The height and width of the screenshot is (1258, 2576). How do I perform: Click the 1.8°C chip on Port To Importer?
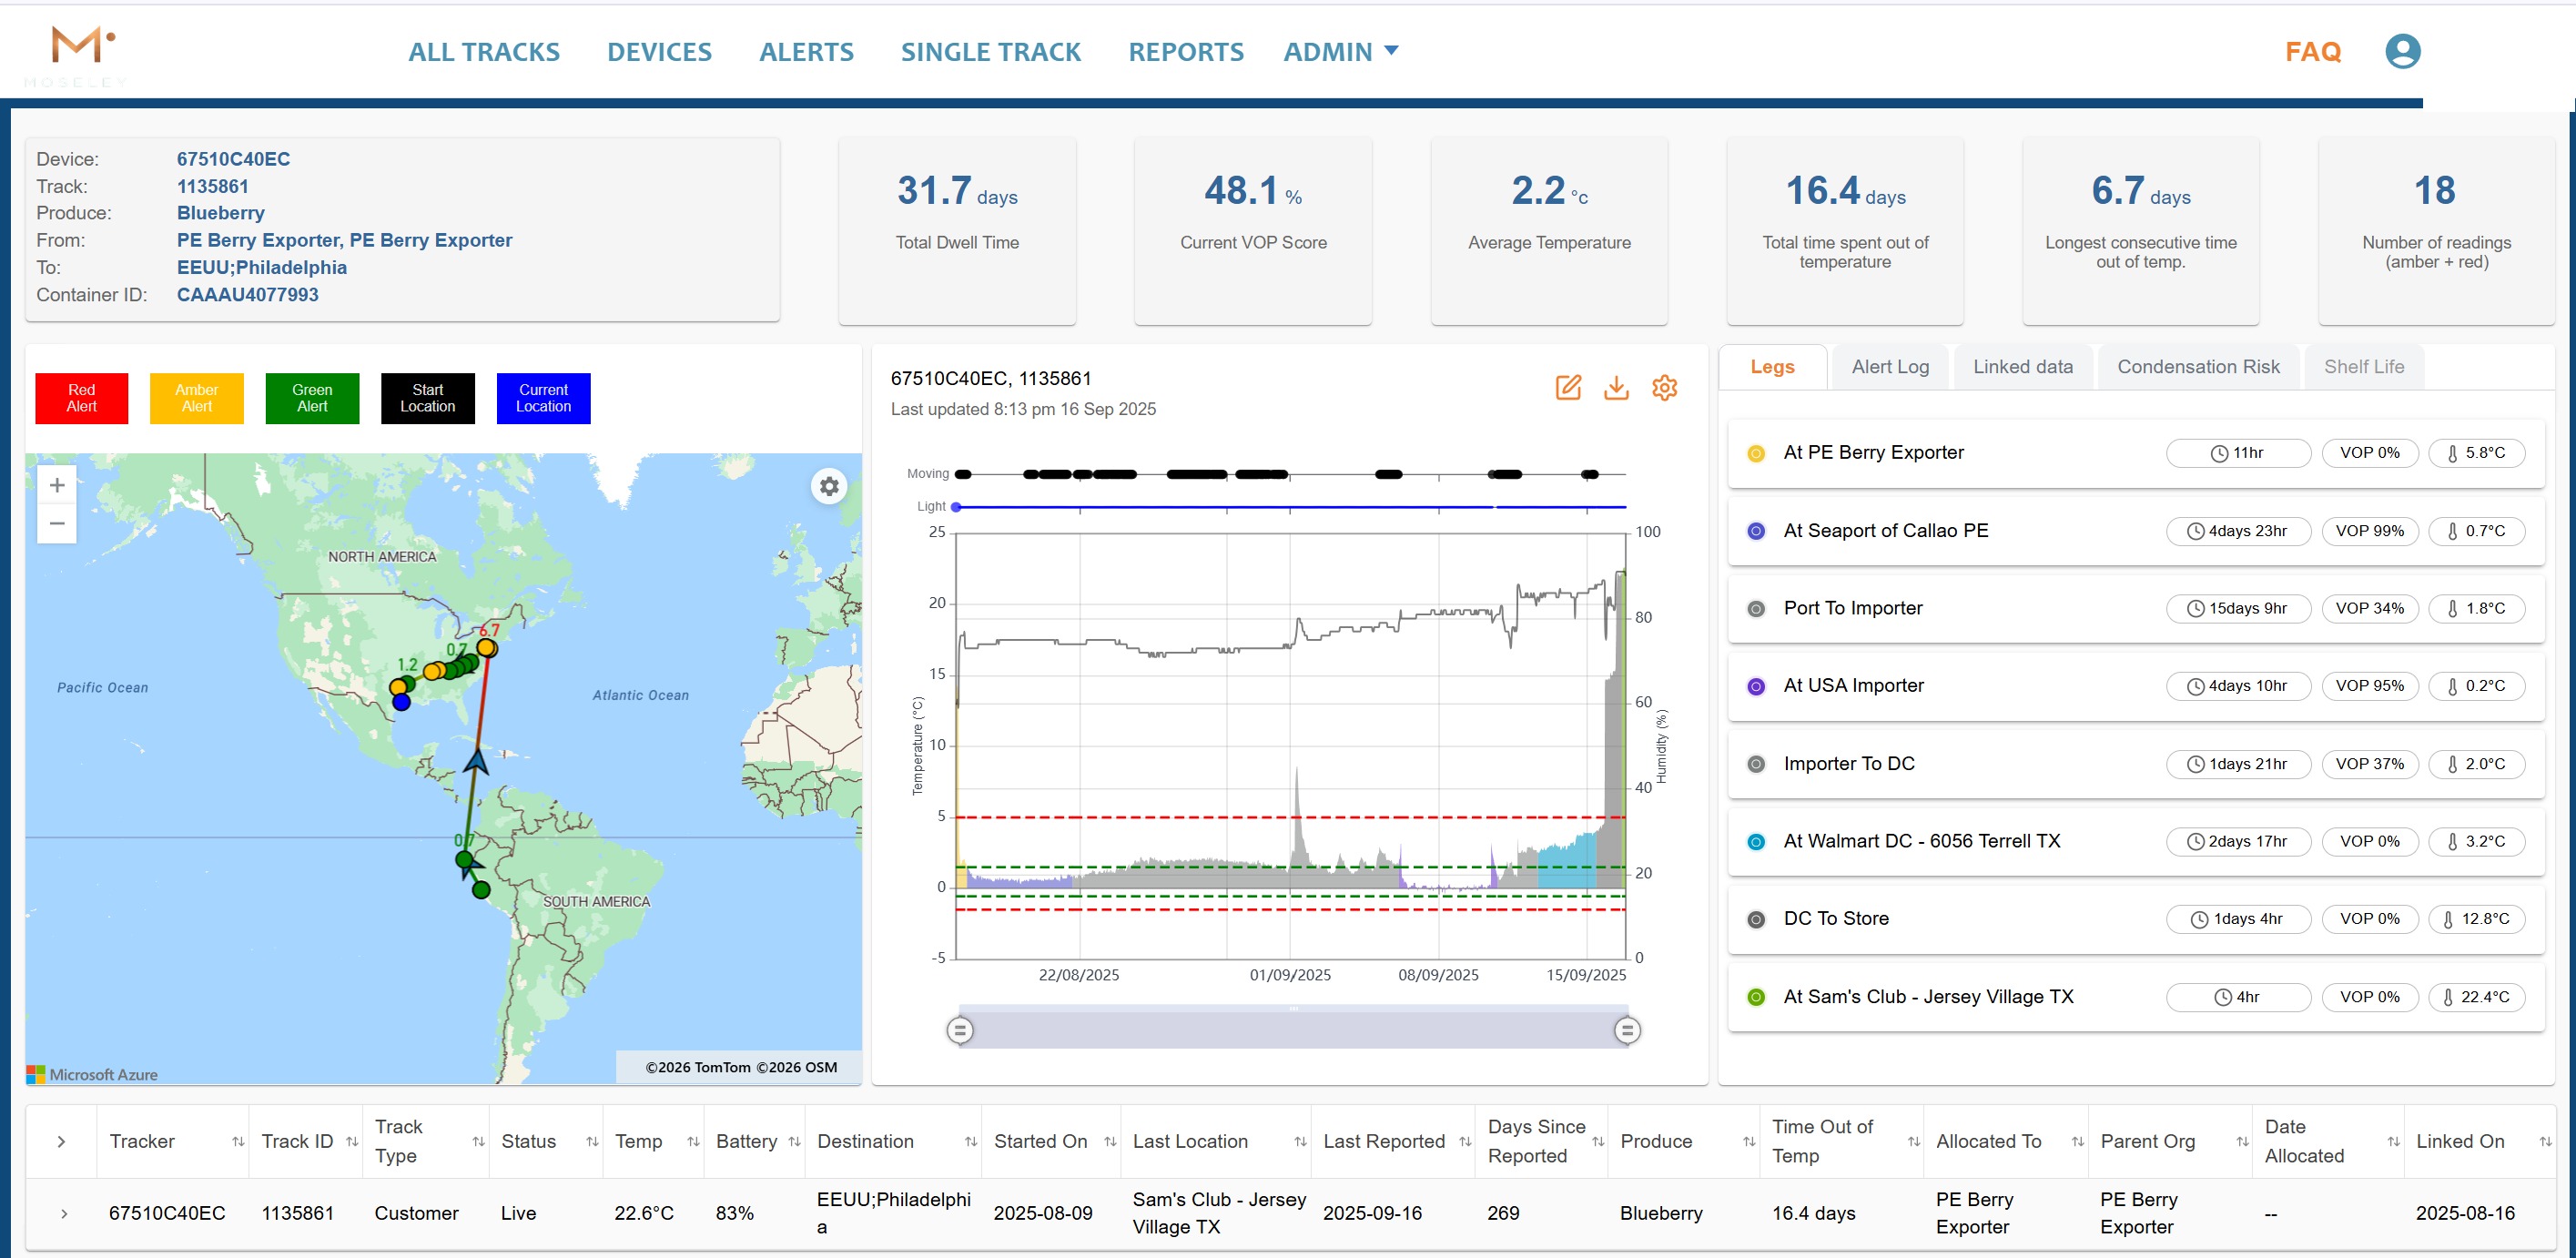(2476, 609)
